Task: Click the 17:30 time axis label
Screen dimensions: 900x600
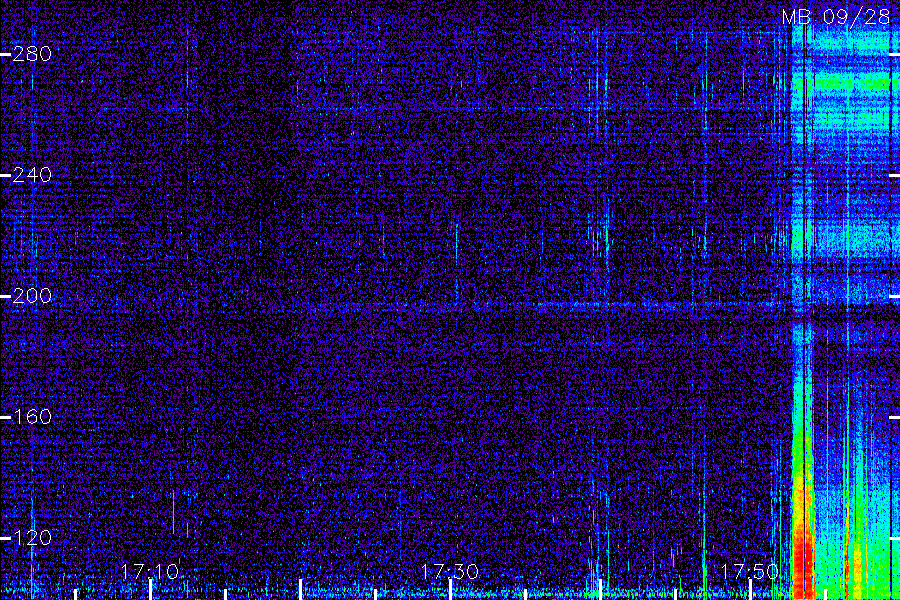Action: coord(449,571)
